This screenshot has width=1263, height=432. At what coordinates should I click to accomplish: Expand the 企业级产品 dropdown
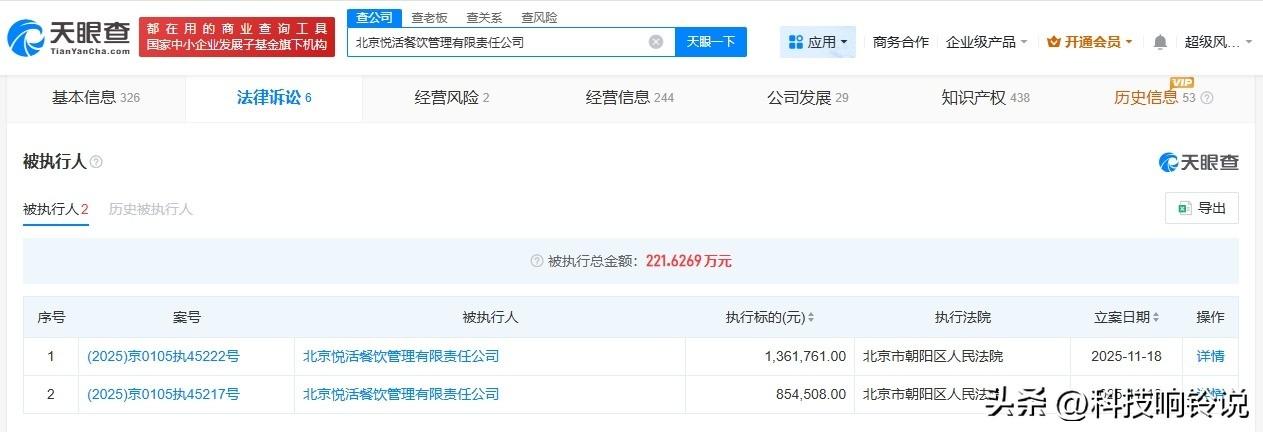(986, 42)
